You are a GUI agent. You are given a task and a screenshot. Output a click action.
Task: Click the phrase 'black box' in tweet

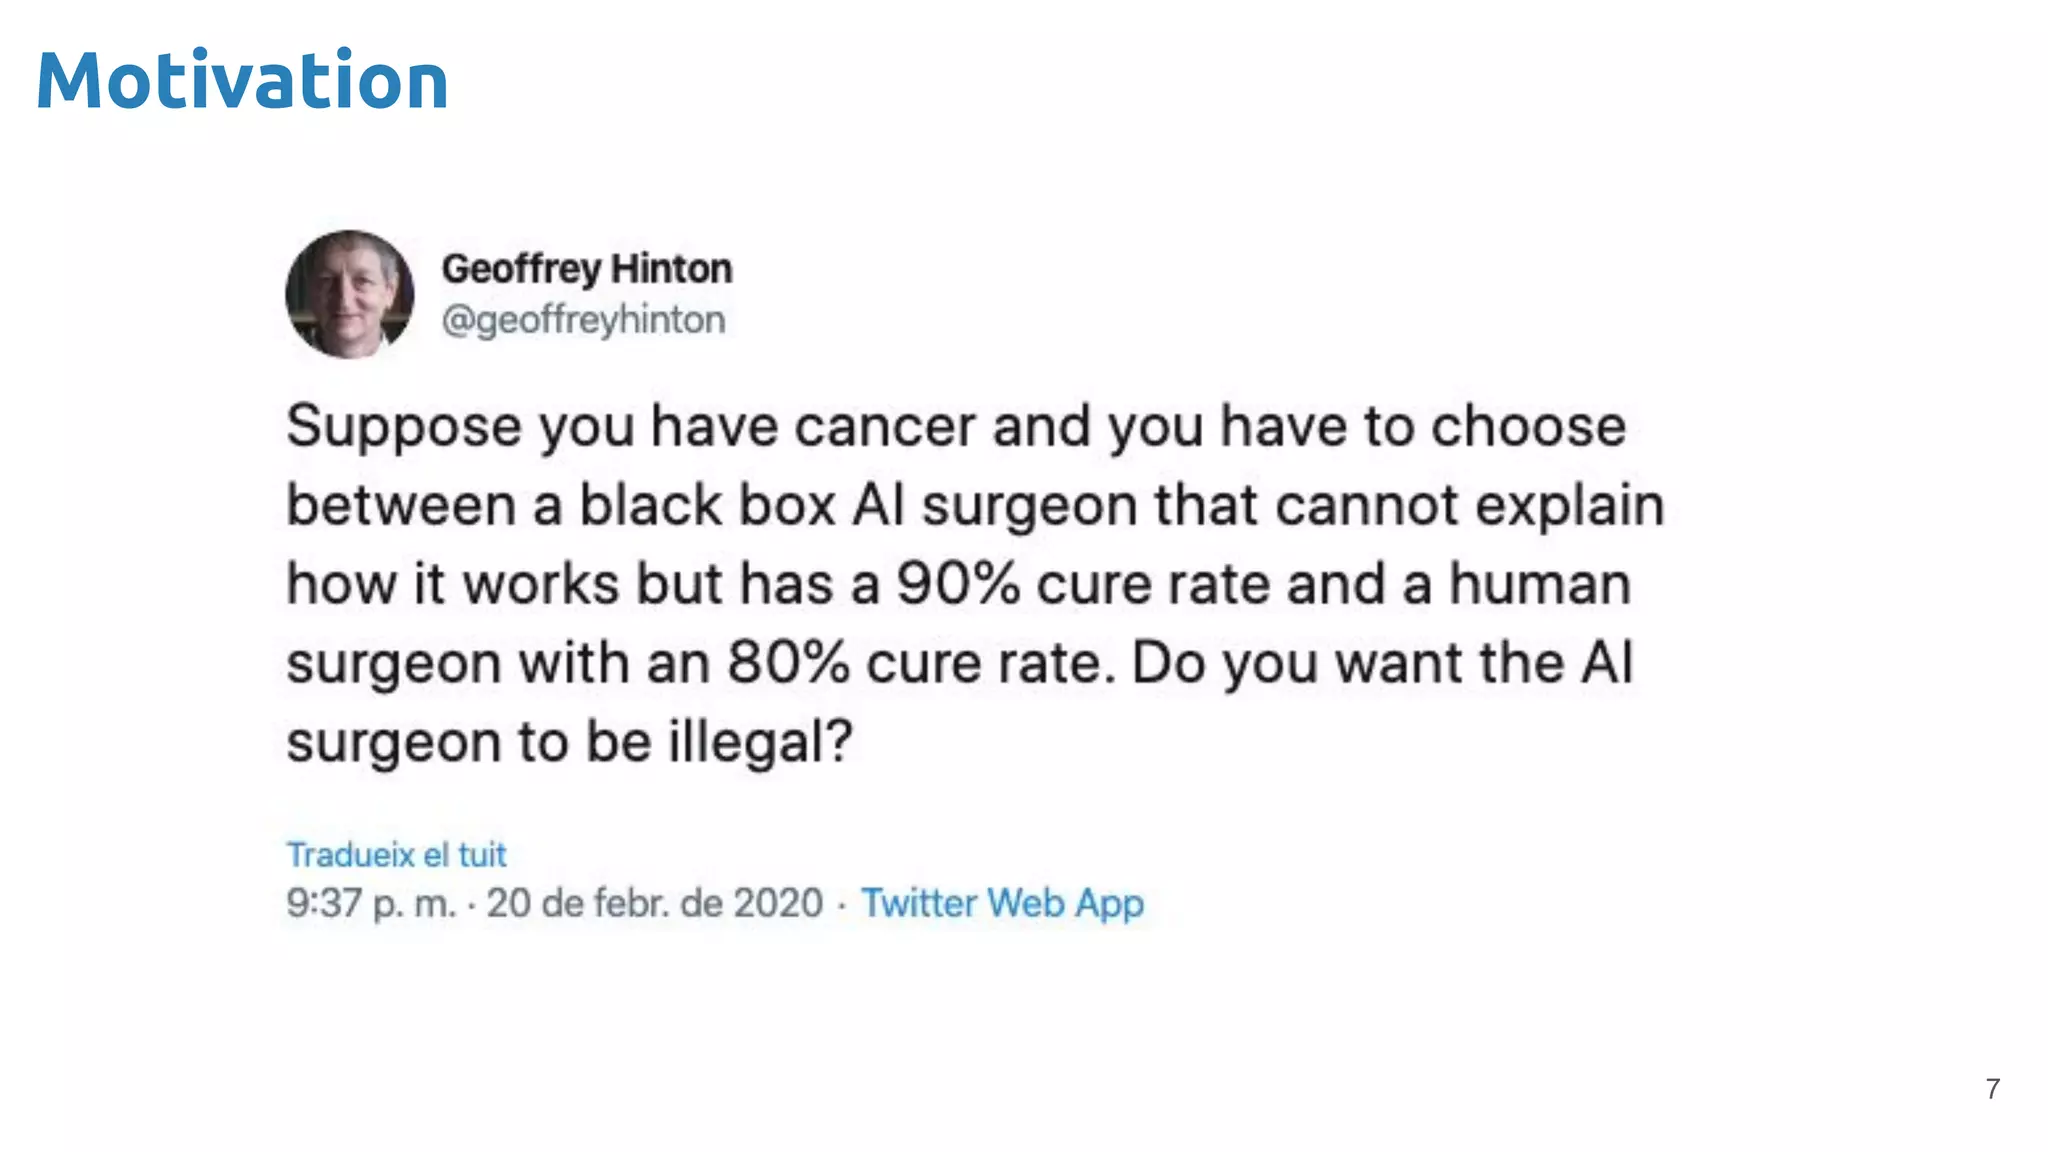(707, 505)
